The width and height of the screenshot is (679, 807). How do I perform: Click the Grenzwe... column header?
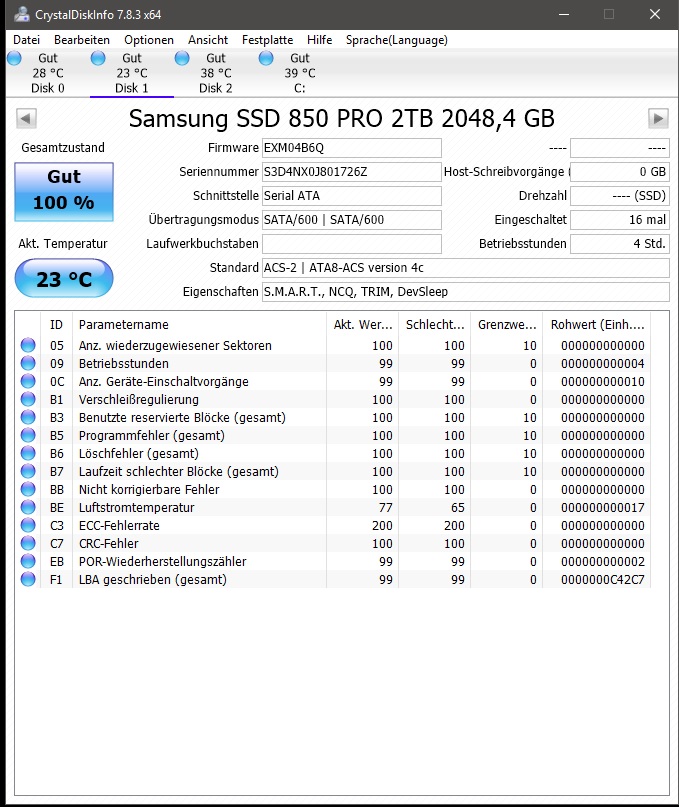[x=507, y=325]
